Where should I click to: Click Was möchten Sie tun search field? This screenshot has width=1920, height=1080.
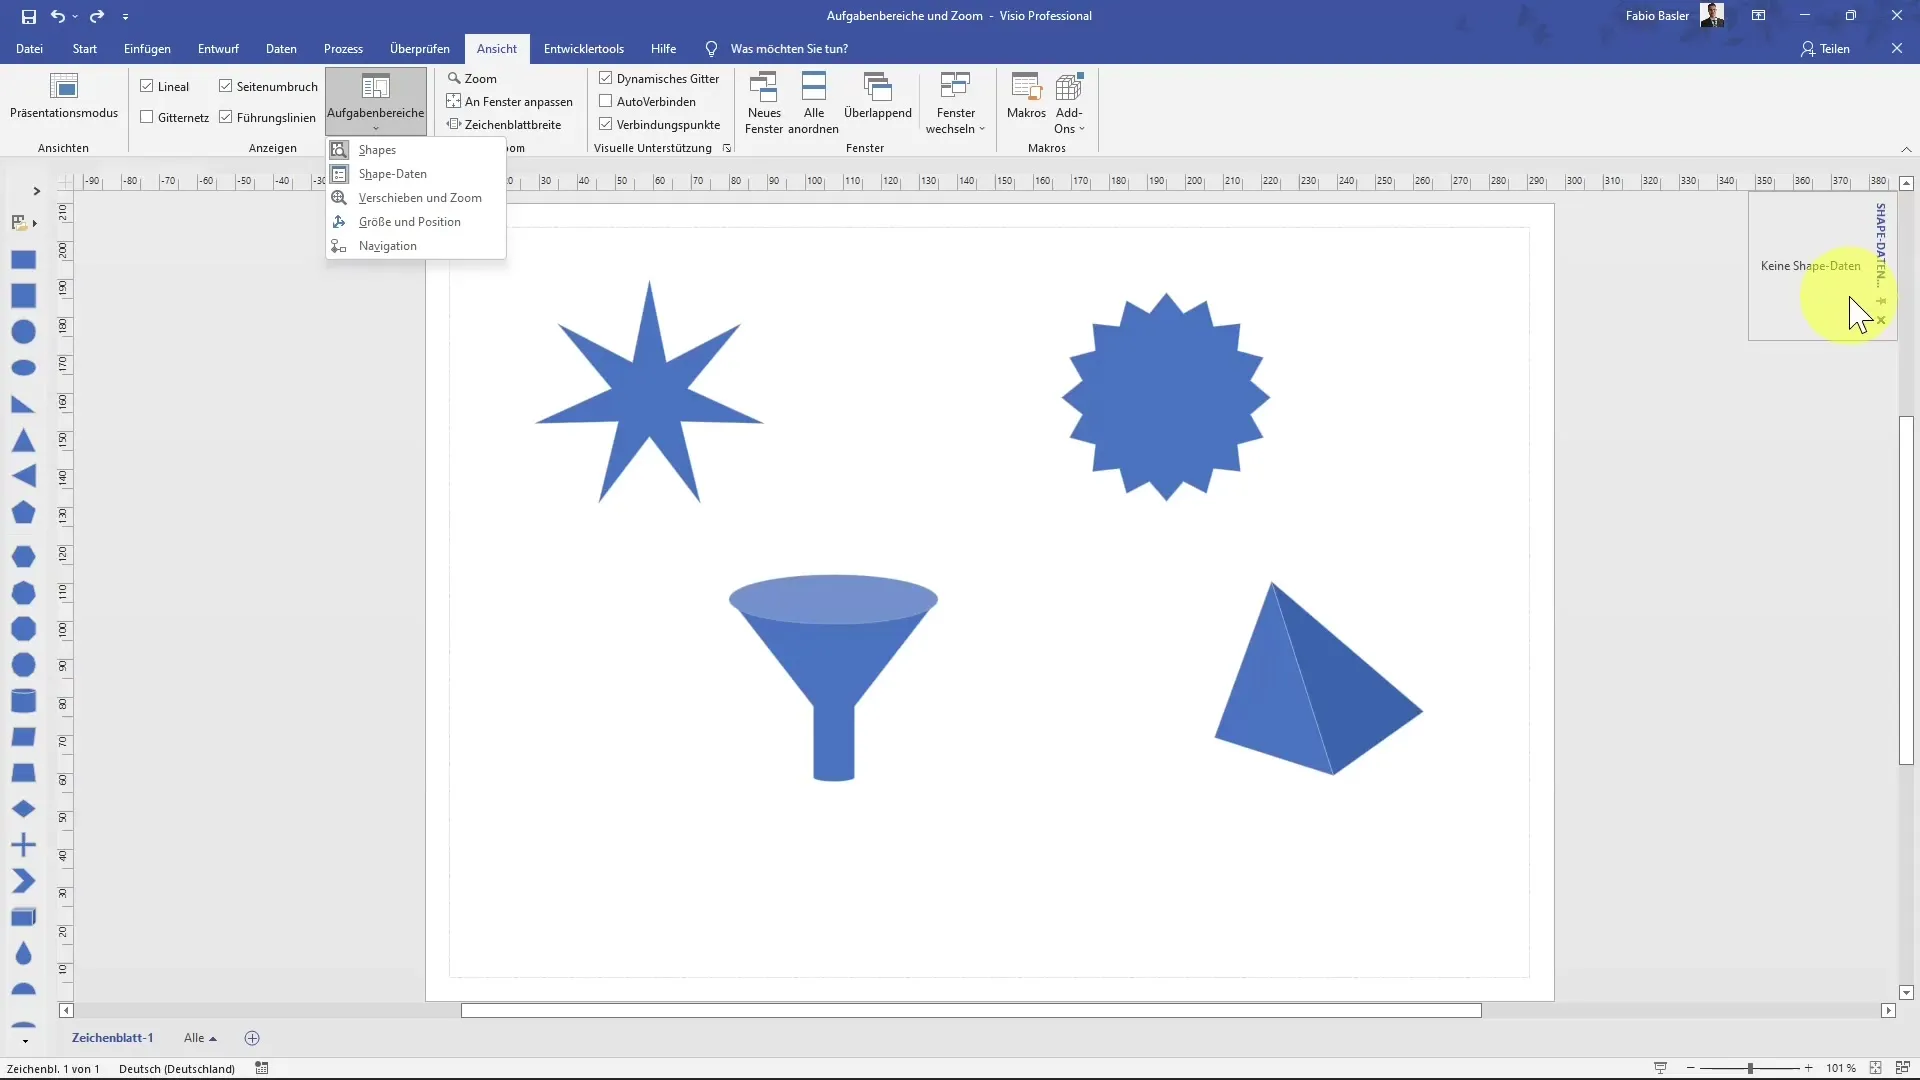[x=789, y=48]
